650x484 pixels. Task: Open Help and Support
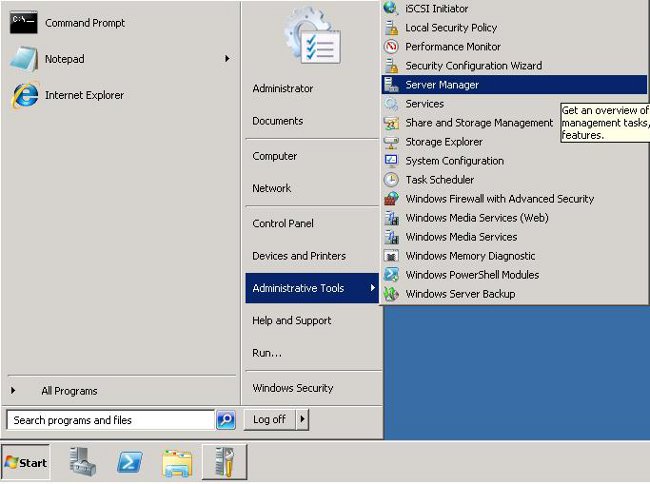[292, 320]
